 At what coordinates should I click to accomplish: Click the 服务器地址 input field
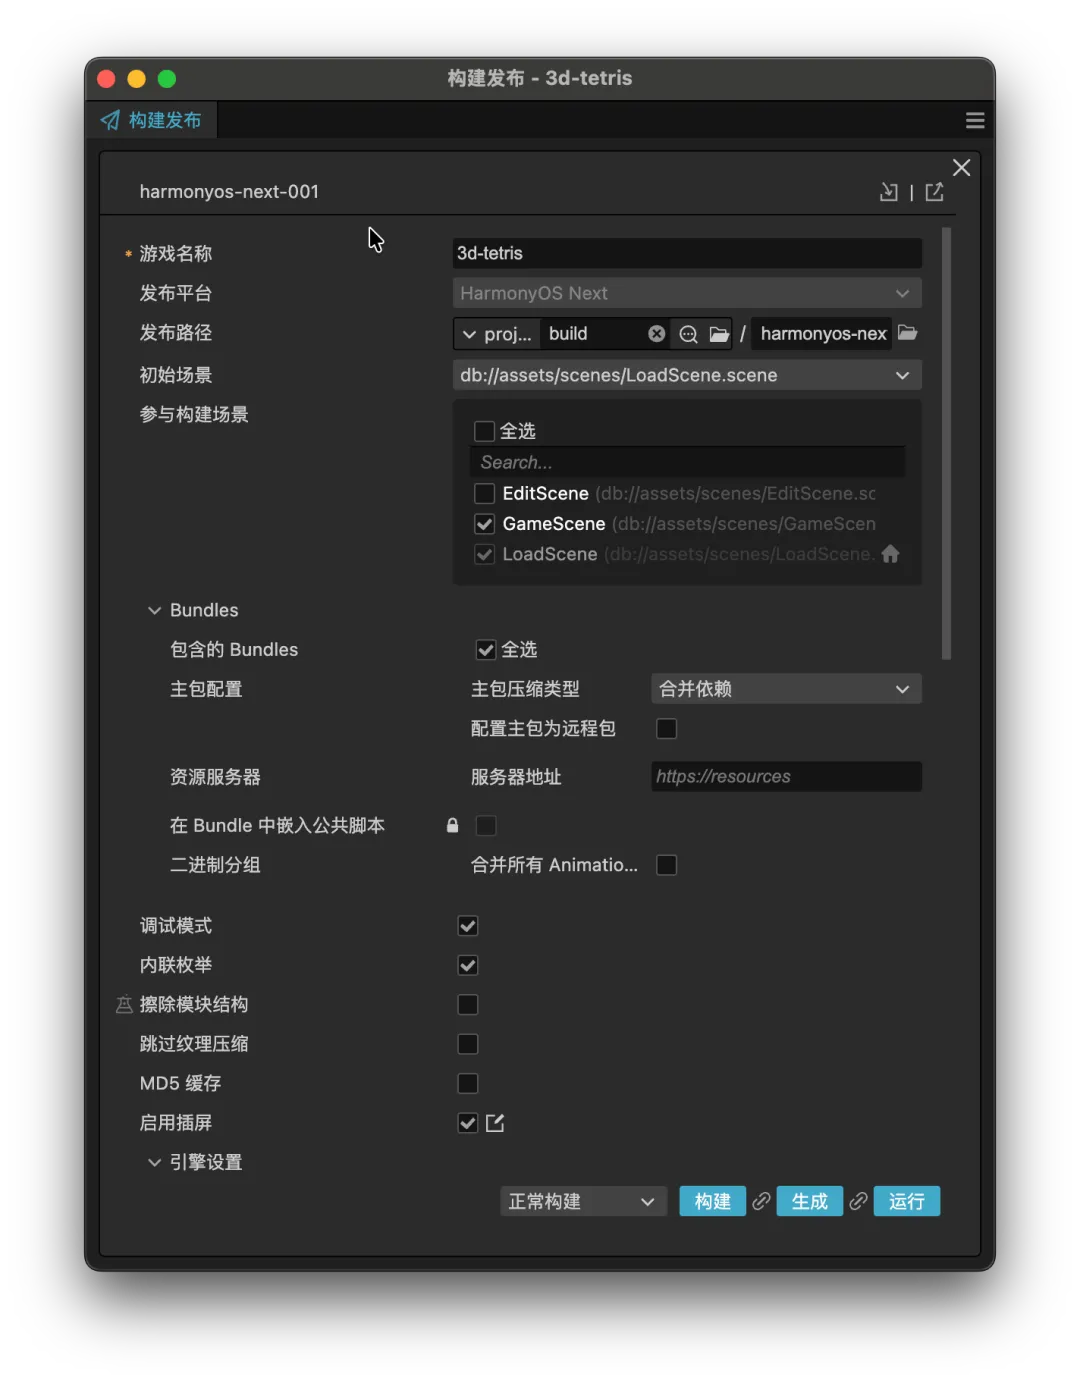coord(785,777)
